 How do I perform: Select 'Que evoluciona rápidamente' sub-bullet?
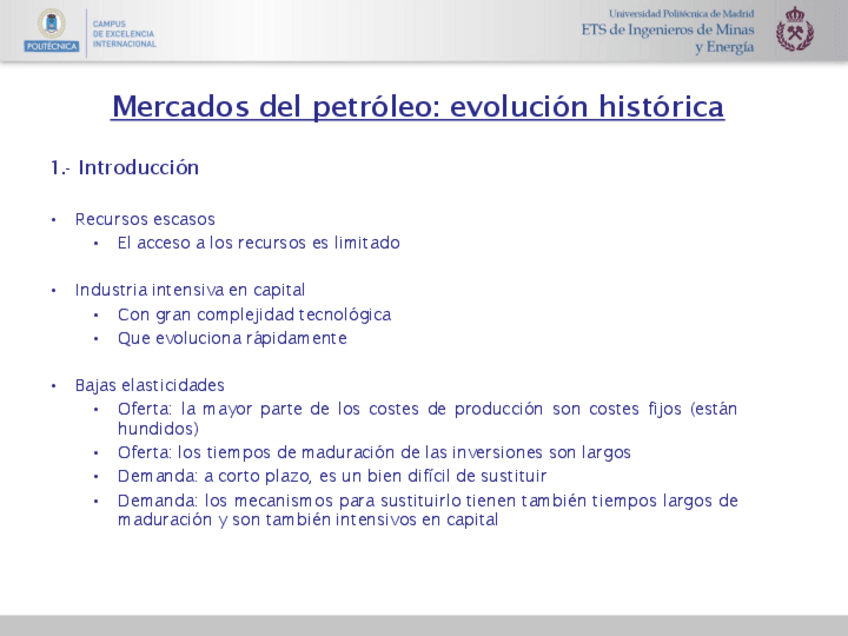232,339
